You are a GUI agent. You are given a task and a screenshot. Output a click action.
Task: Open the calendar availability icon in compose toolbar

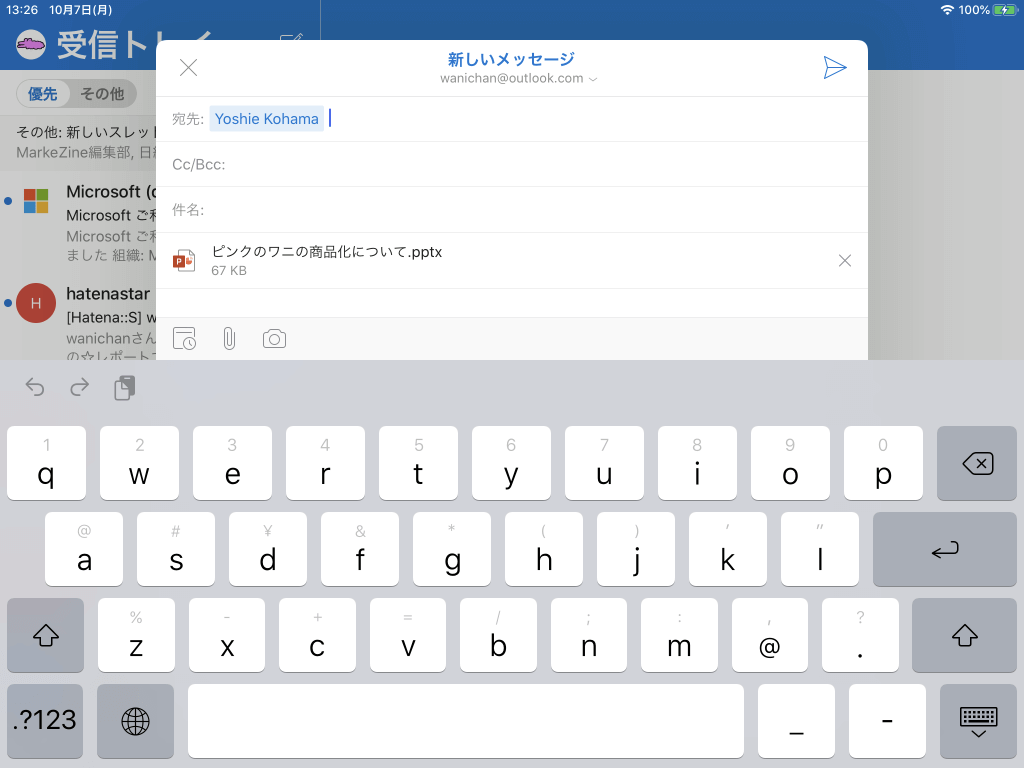tap(184, 339)
